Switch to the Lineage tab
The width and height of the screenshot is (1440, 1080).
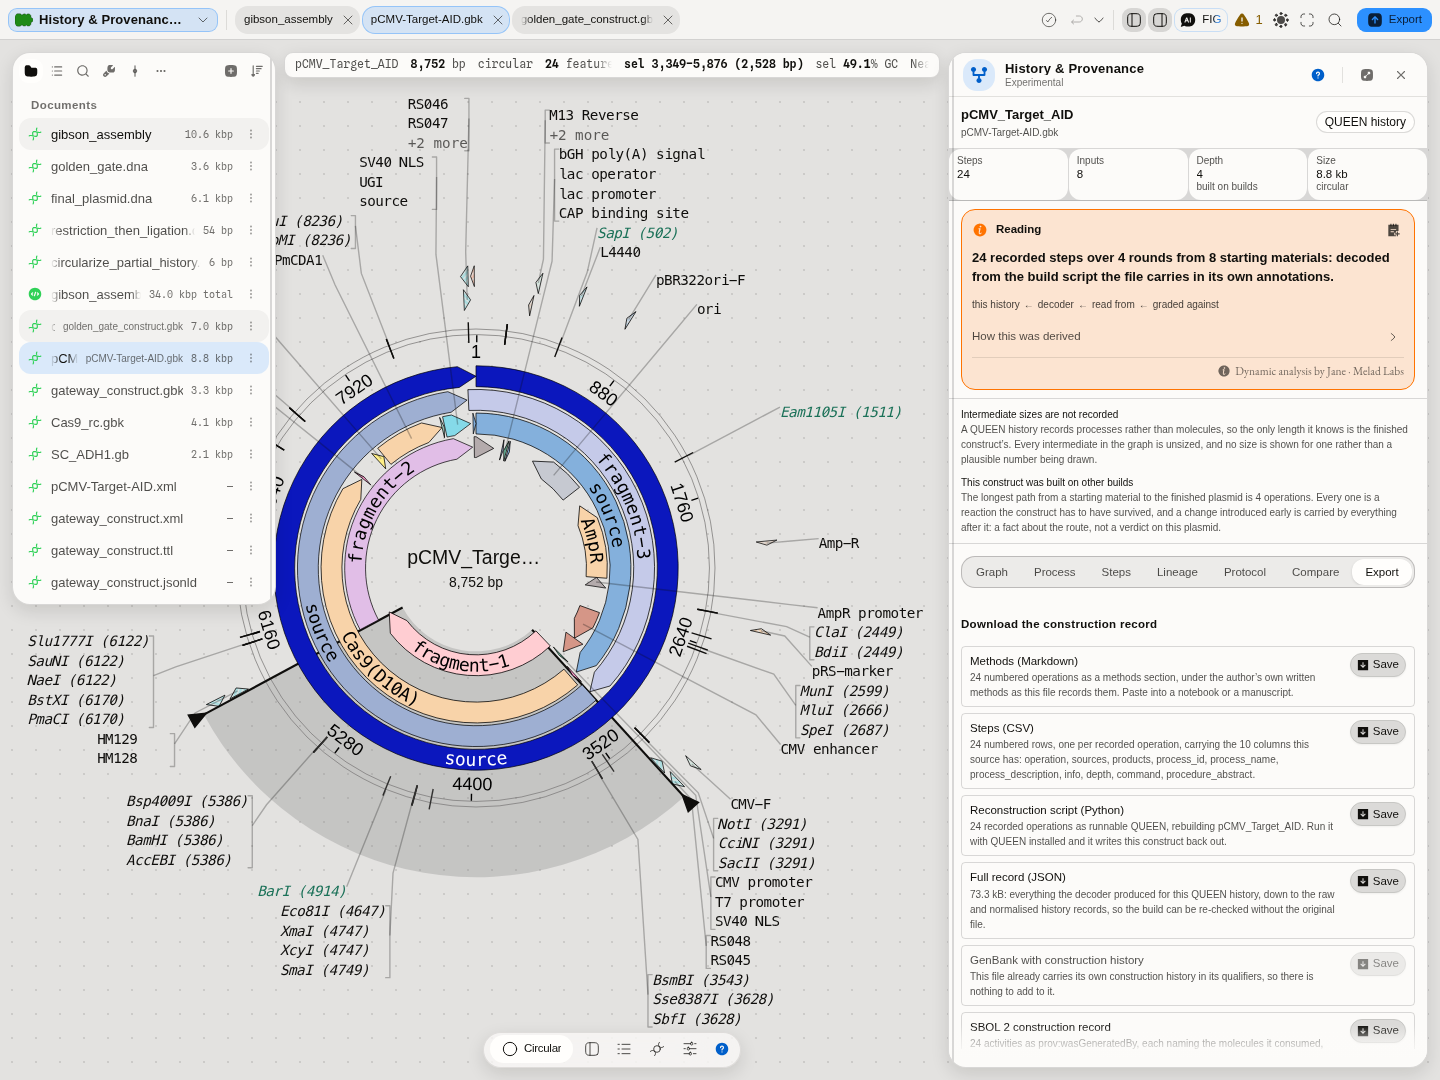[1177, 573]
